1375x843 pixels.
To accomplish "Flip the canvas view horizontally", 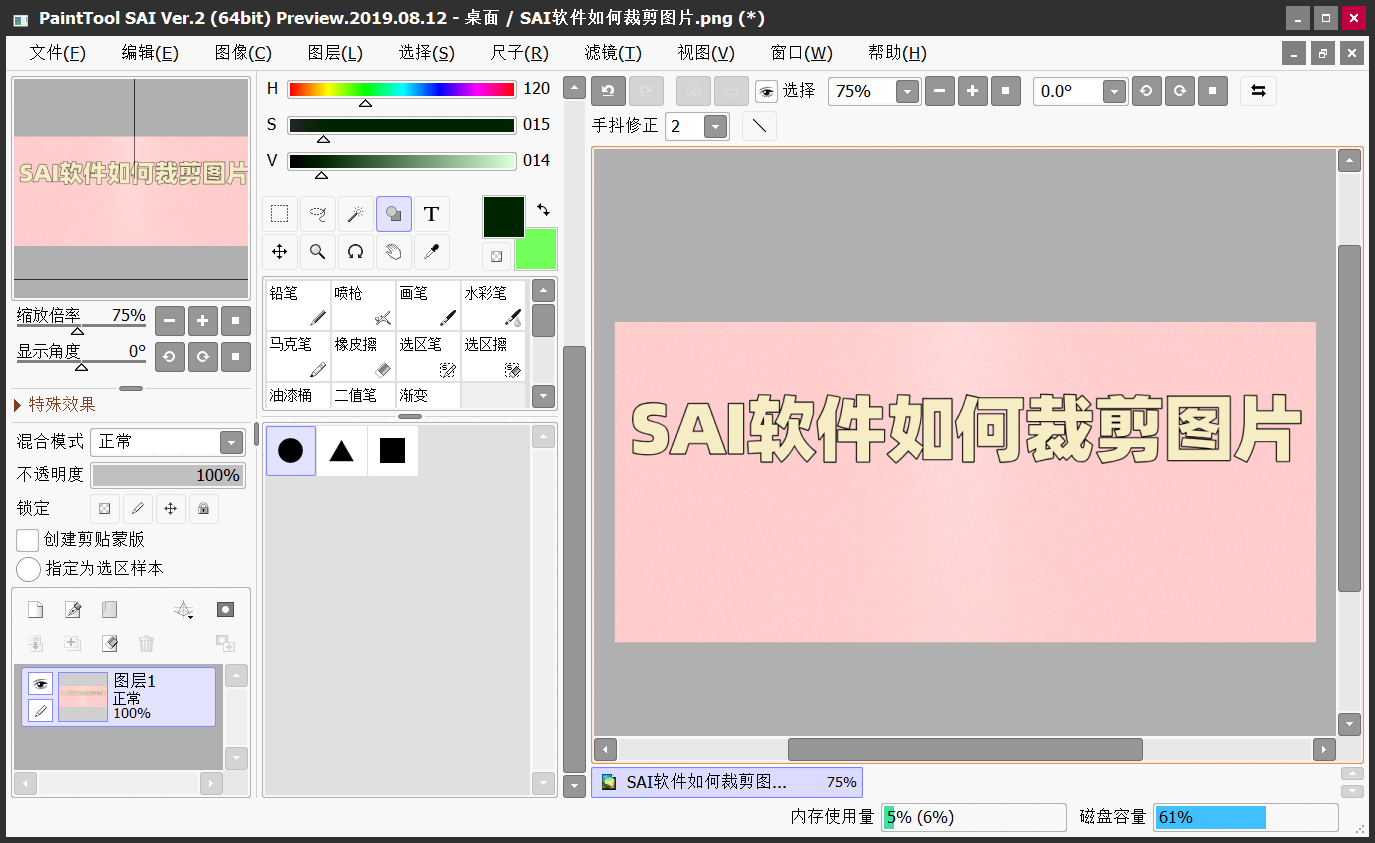I will click(1259, 91).
